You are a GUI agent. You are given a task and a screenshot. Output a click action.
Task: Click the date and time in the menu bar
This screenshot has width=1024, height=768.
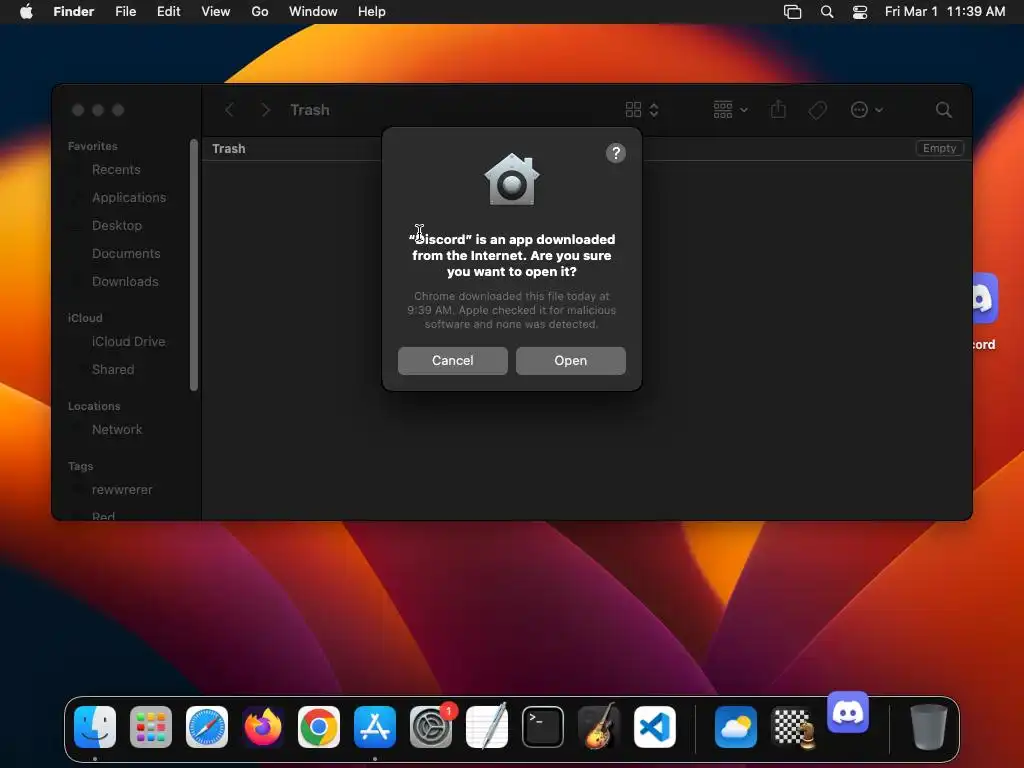click(x=945, y=11)
